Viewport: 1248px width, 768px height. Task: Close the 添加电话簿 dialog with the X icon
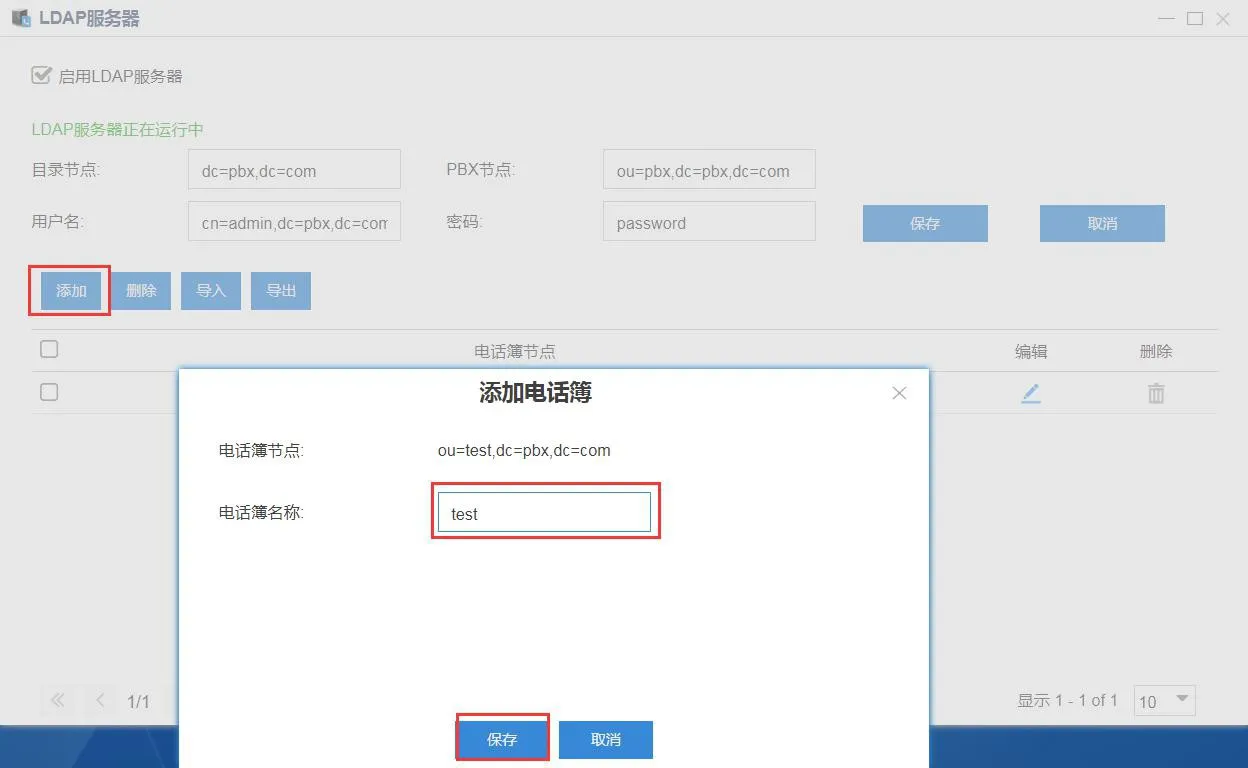click(x=899, y=393)
